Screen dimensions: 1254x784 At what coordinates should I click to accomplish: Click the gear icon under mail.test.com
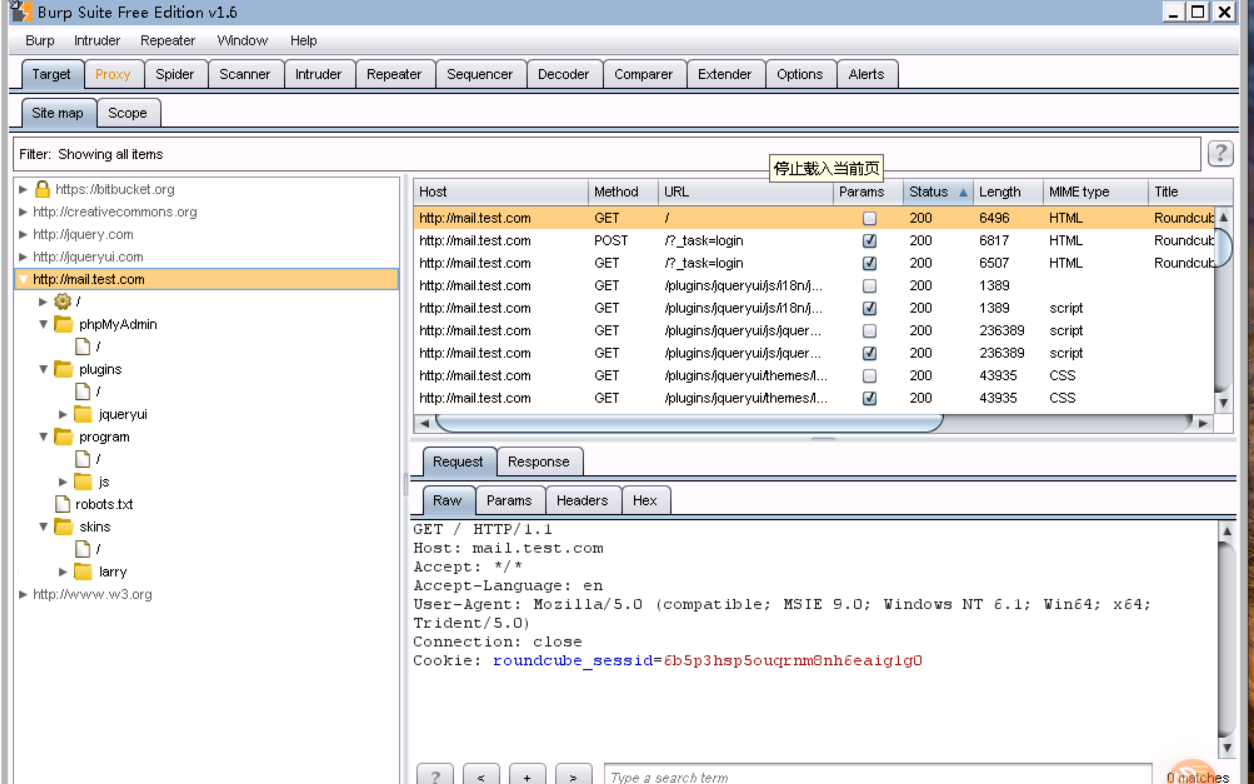(x=63, y=301)
